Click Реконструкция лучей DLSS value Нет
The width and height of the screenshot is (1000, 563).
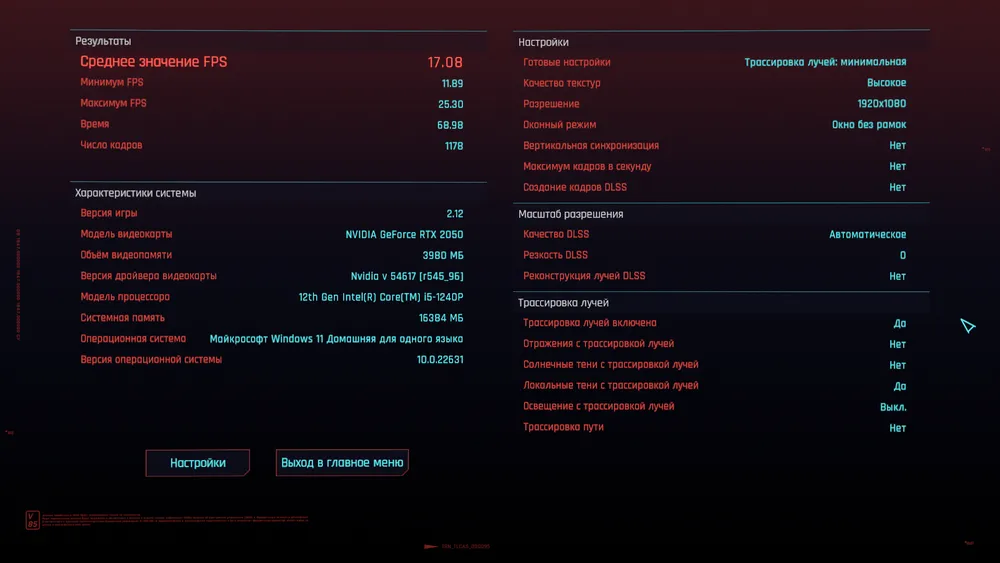pos(898,276)
